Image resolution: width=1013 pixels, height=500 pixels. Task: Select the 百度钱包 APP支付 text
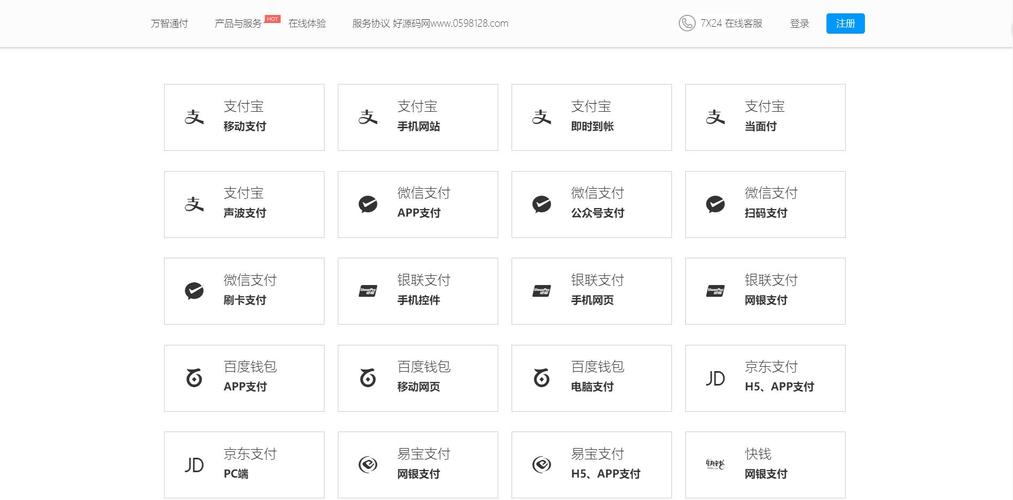point(250,377)
